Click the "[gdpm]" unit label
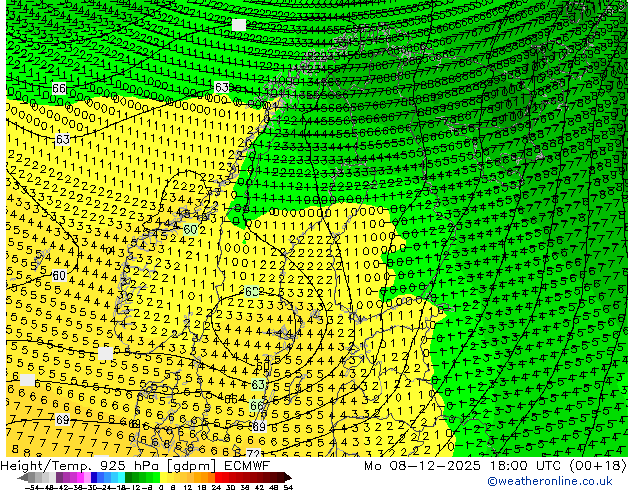The height and width of the screenshot is (490, 634). coord(193,466)
